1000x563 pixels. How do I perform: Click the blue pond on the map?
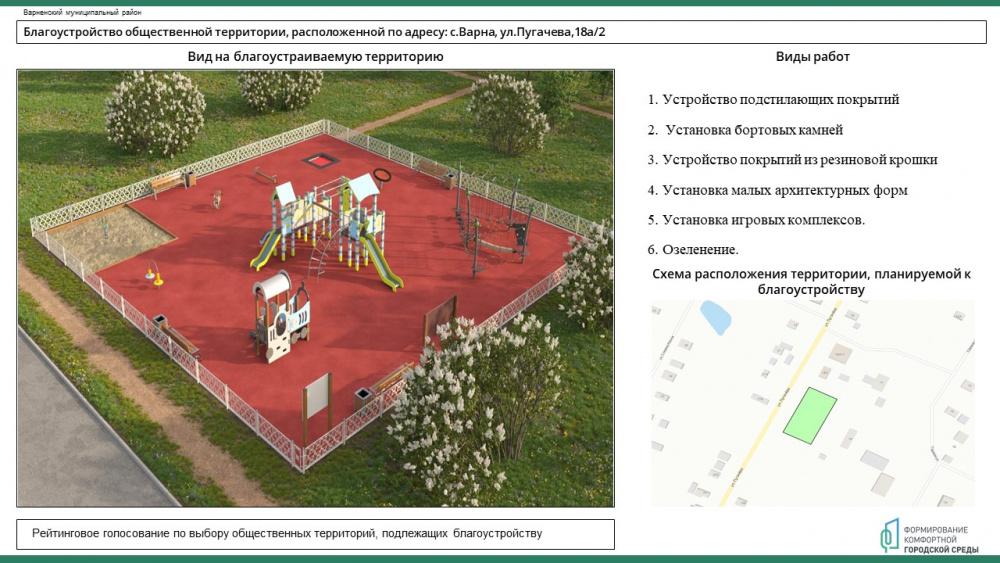[714, 318]
